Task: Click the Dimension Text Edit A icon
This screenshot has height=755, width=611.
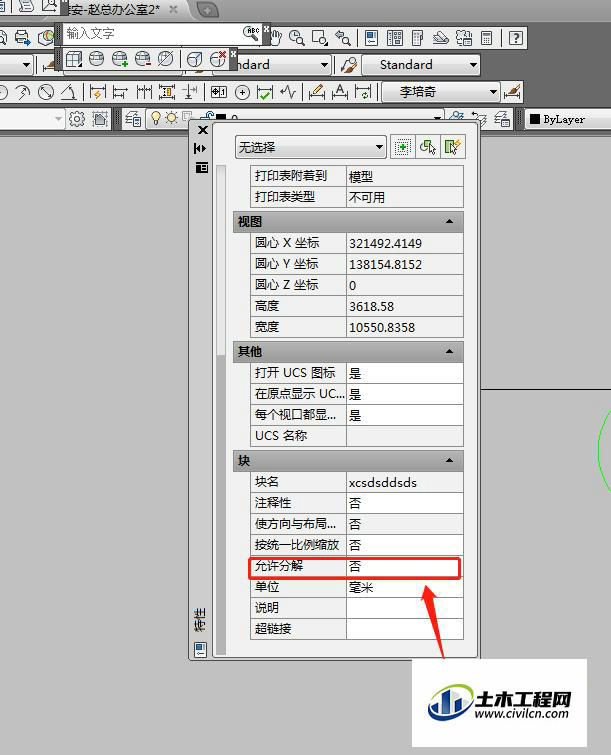Action: click(340, 92)
